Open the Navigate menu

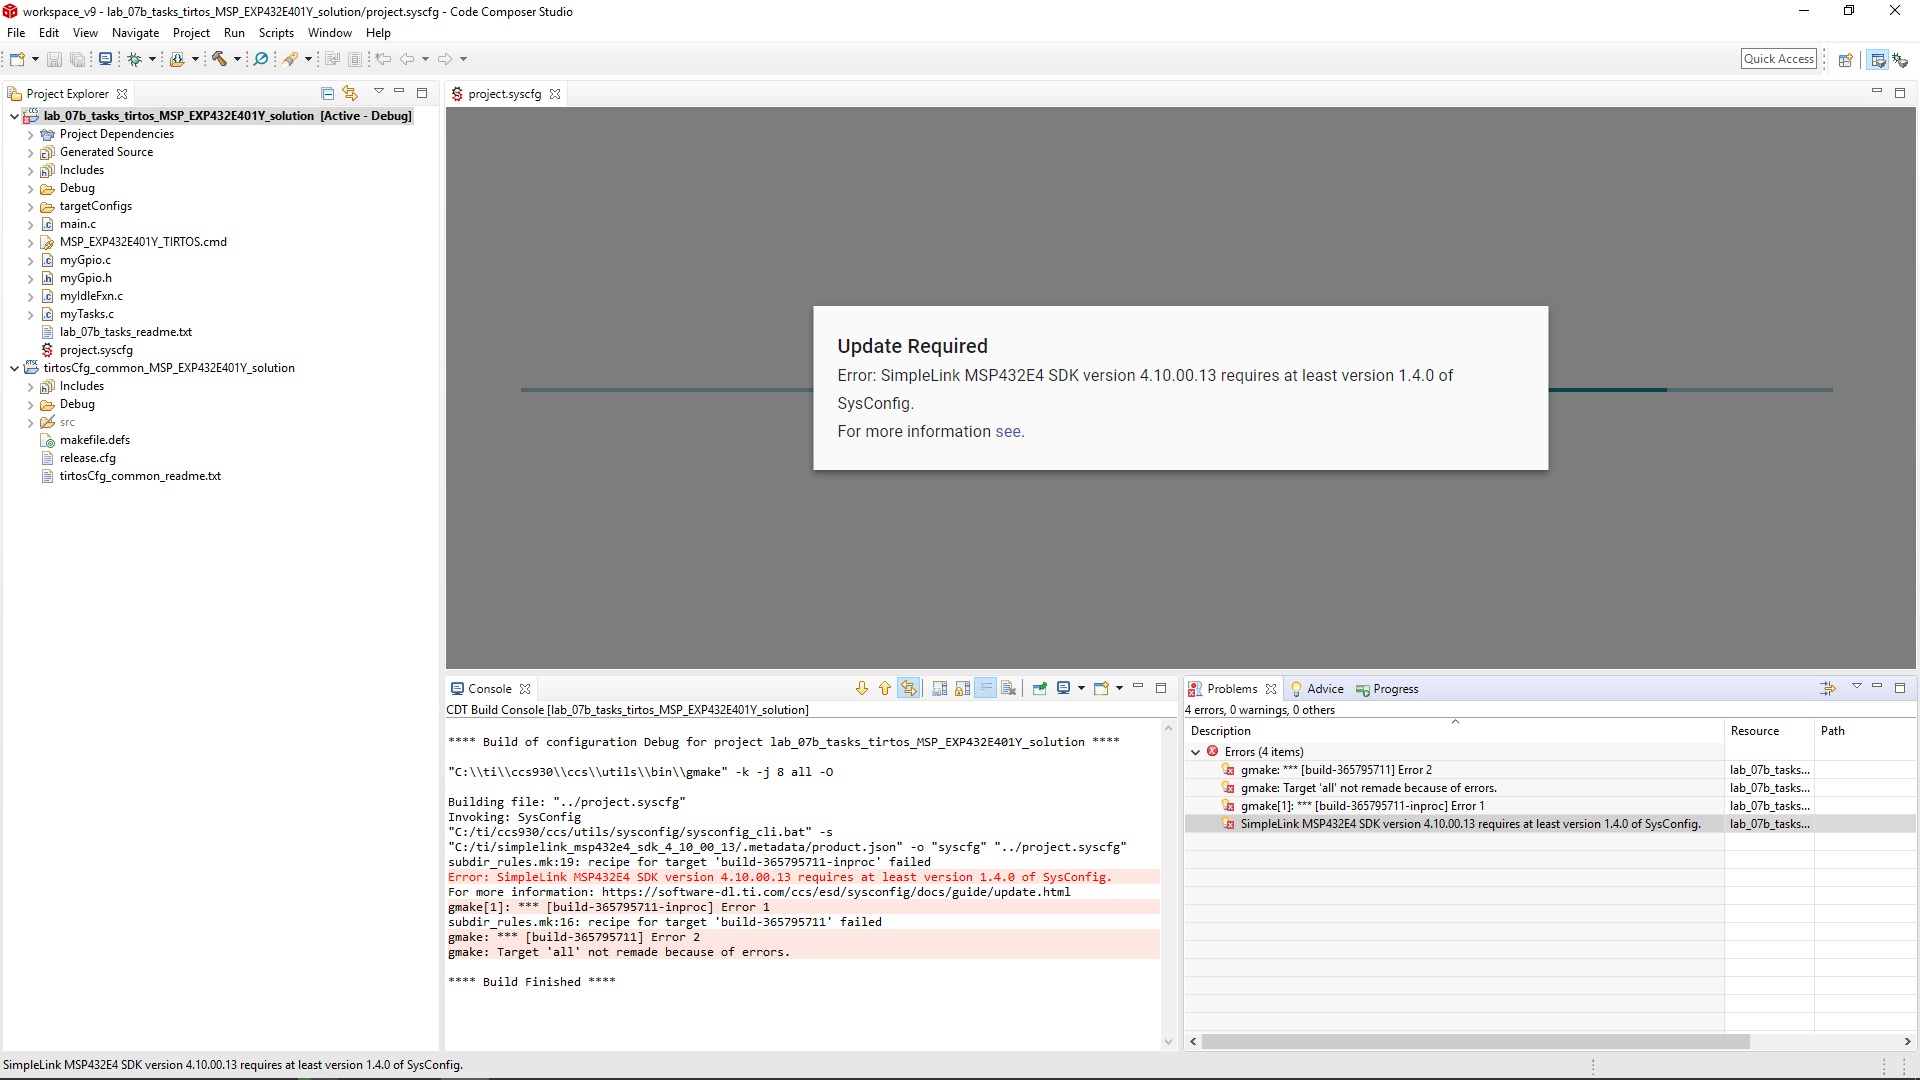[135, 33]
